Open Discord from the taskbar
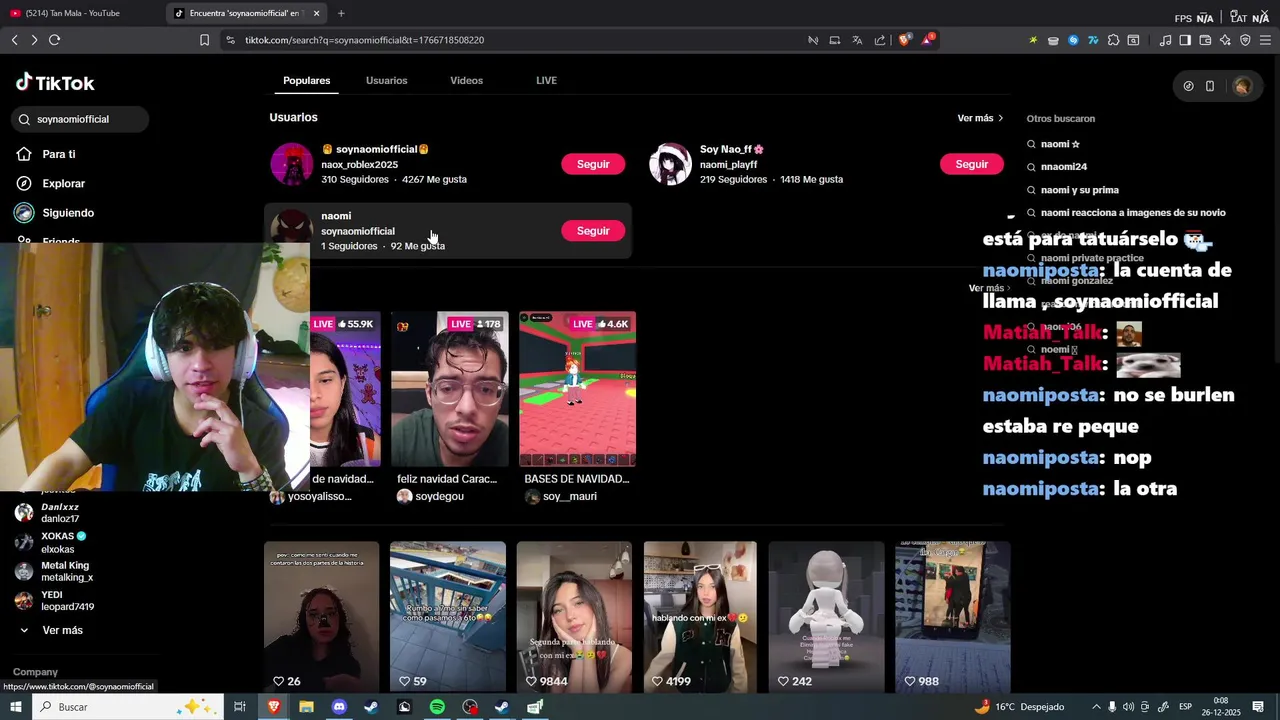 click(x=339, y=707)
